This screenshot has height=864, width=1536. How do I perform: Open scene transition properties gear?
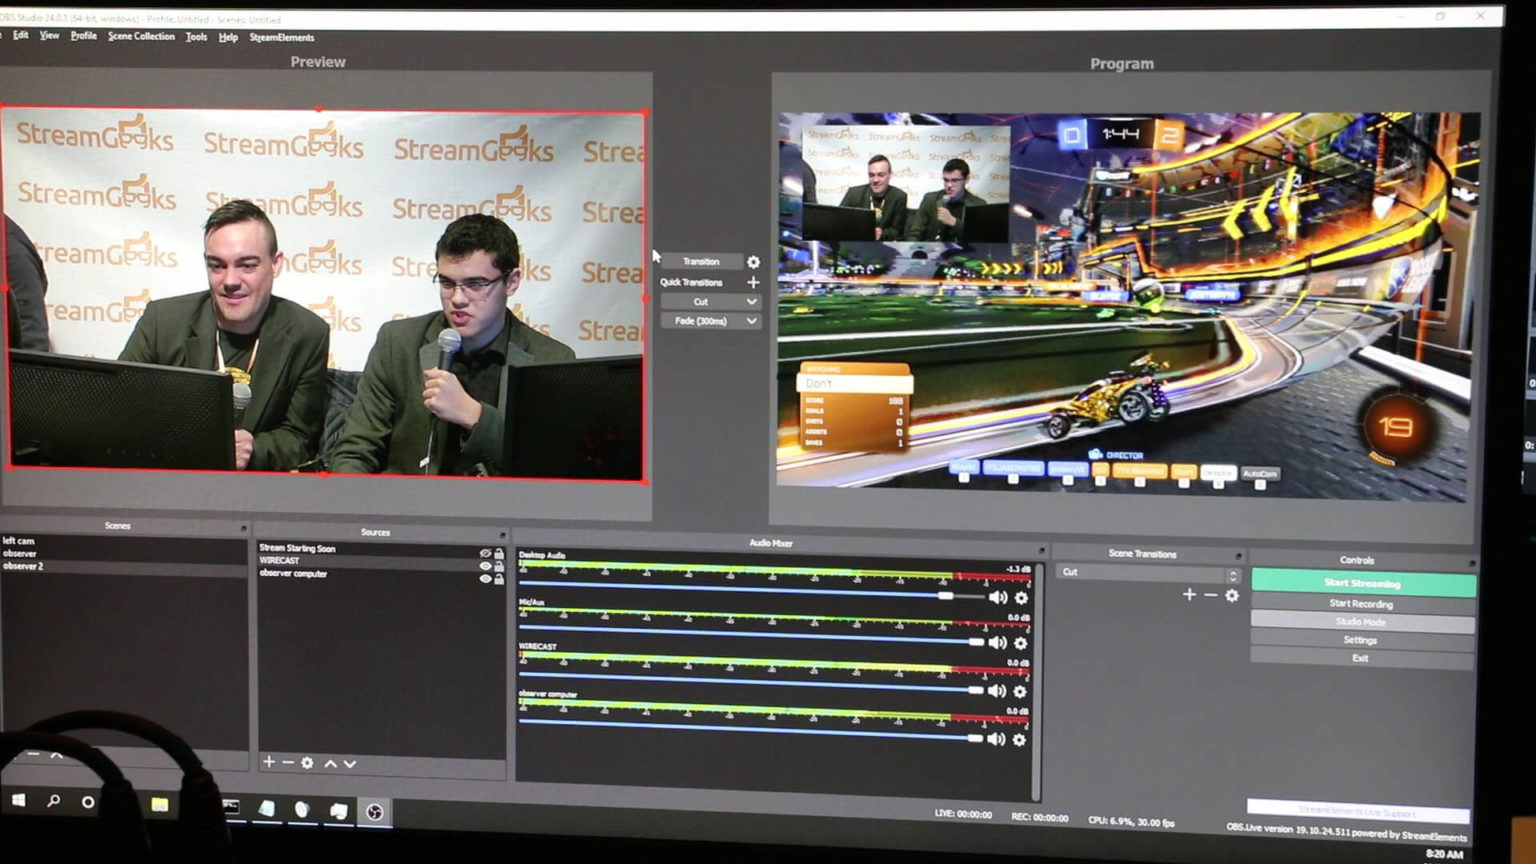click(x=1232, y=595)
